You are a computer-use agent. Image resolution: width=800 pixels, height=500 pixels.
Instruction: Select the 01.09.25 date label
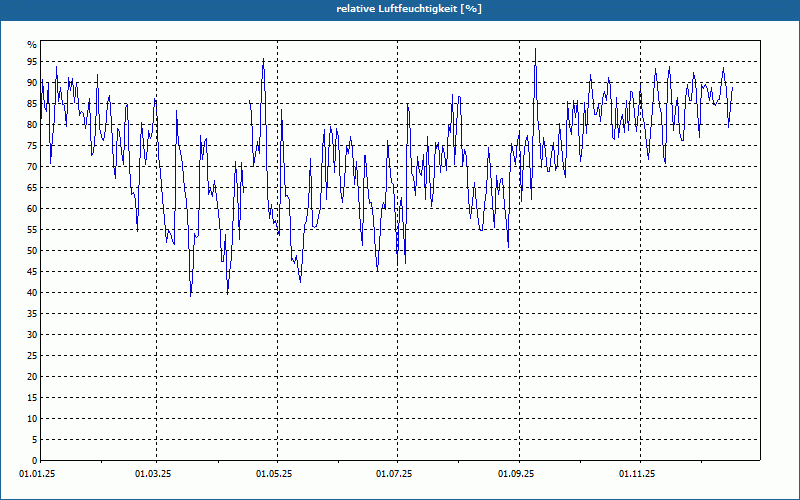(x=516, y=474)
